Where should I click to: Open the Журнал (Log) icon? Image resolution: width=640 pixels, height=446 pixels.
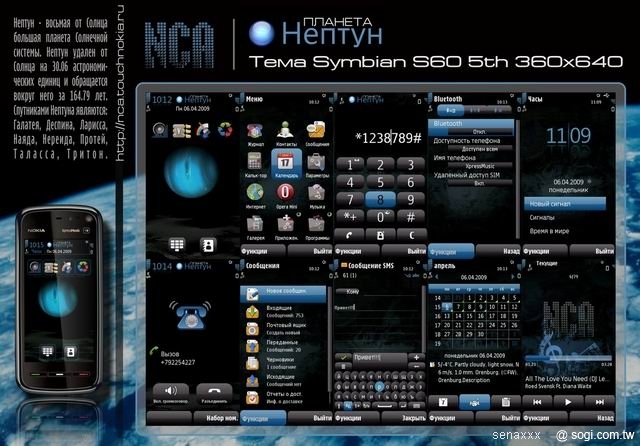click(x=256, y=129)
